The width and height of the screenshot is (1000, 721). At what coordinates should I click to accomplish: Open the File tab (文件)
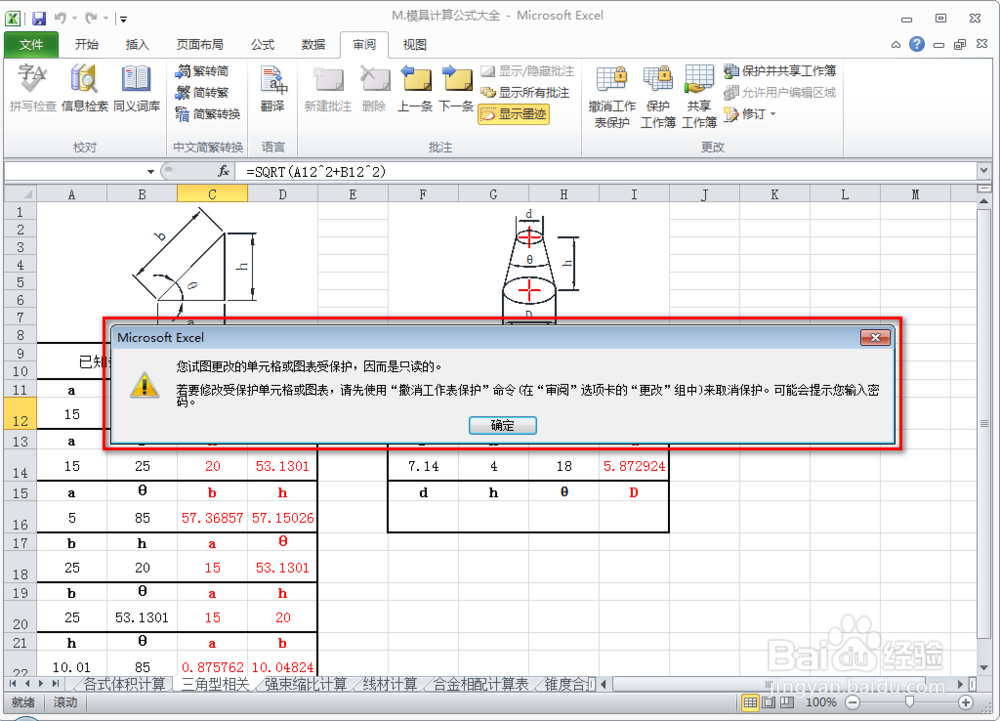(31, 45)
